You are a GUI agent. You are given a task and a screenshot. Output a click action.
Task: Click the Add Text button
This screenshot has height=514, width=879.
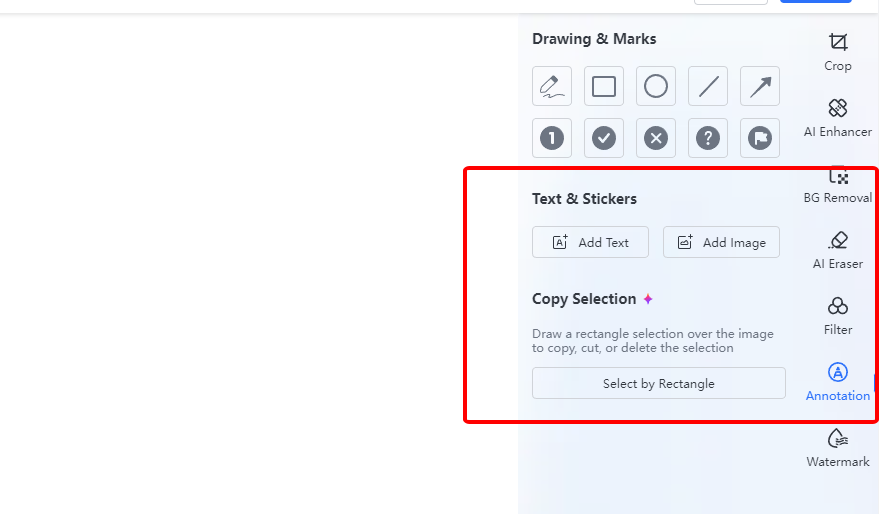tap(590, 242)
